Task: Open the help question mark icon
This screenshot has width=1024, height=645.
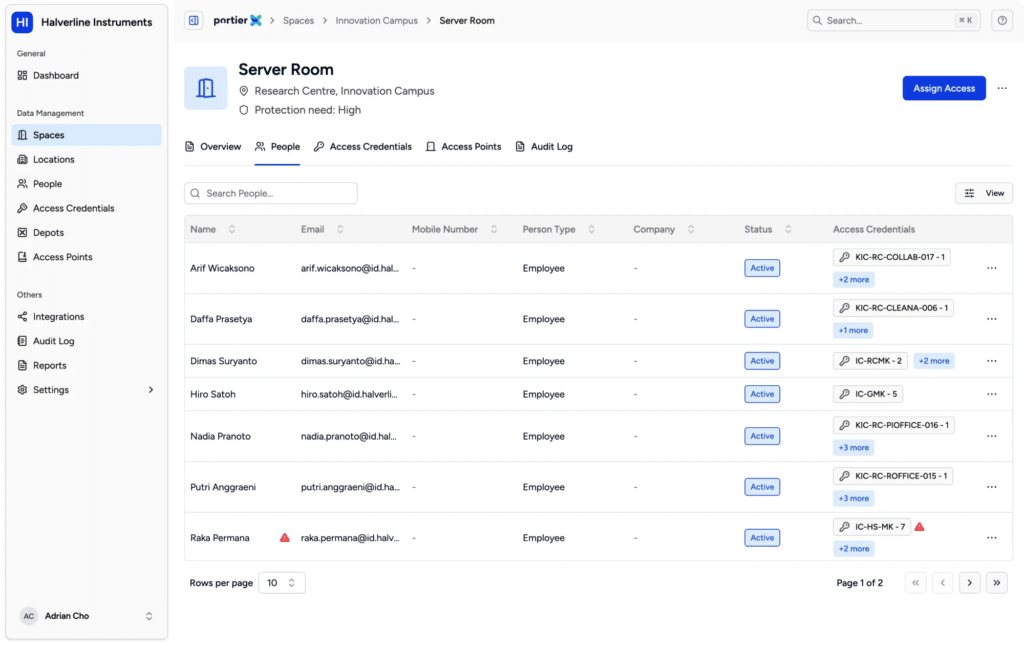Action: pyautogui.click(x=1002, y=21)
